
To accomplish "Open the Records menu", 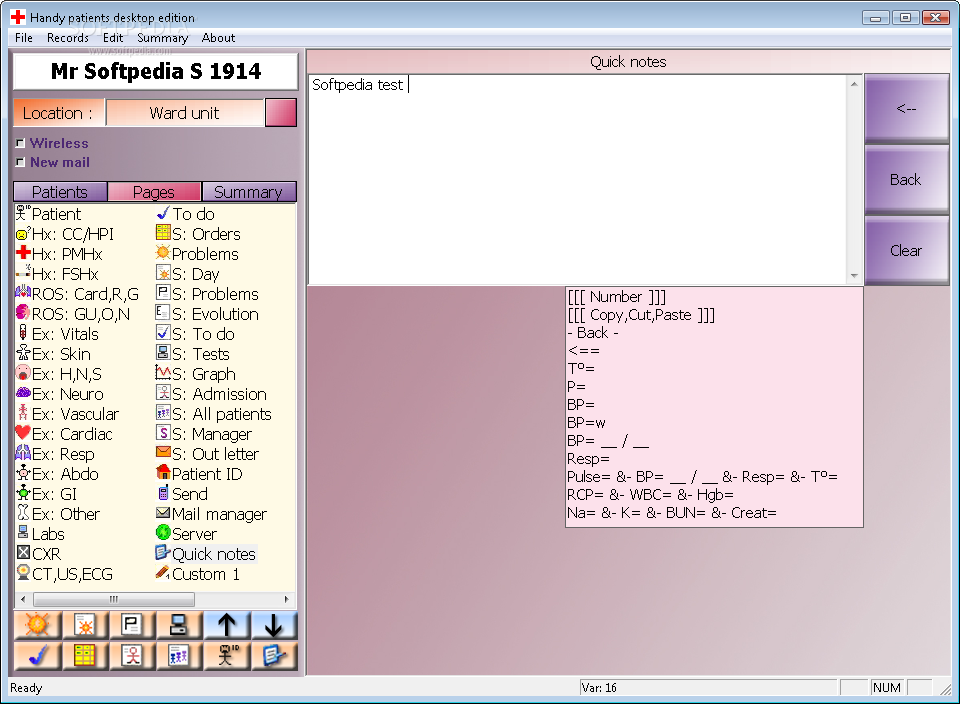I will click(68, 38).
